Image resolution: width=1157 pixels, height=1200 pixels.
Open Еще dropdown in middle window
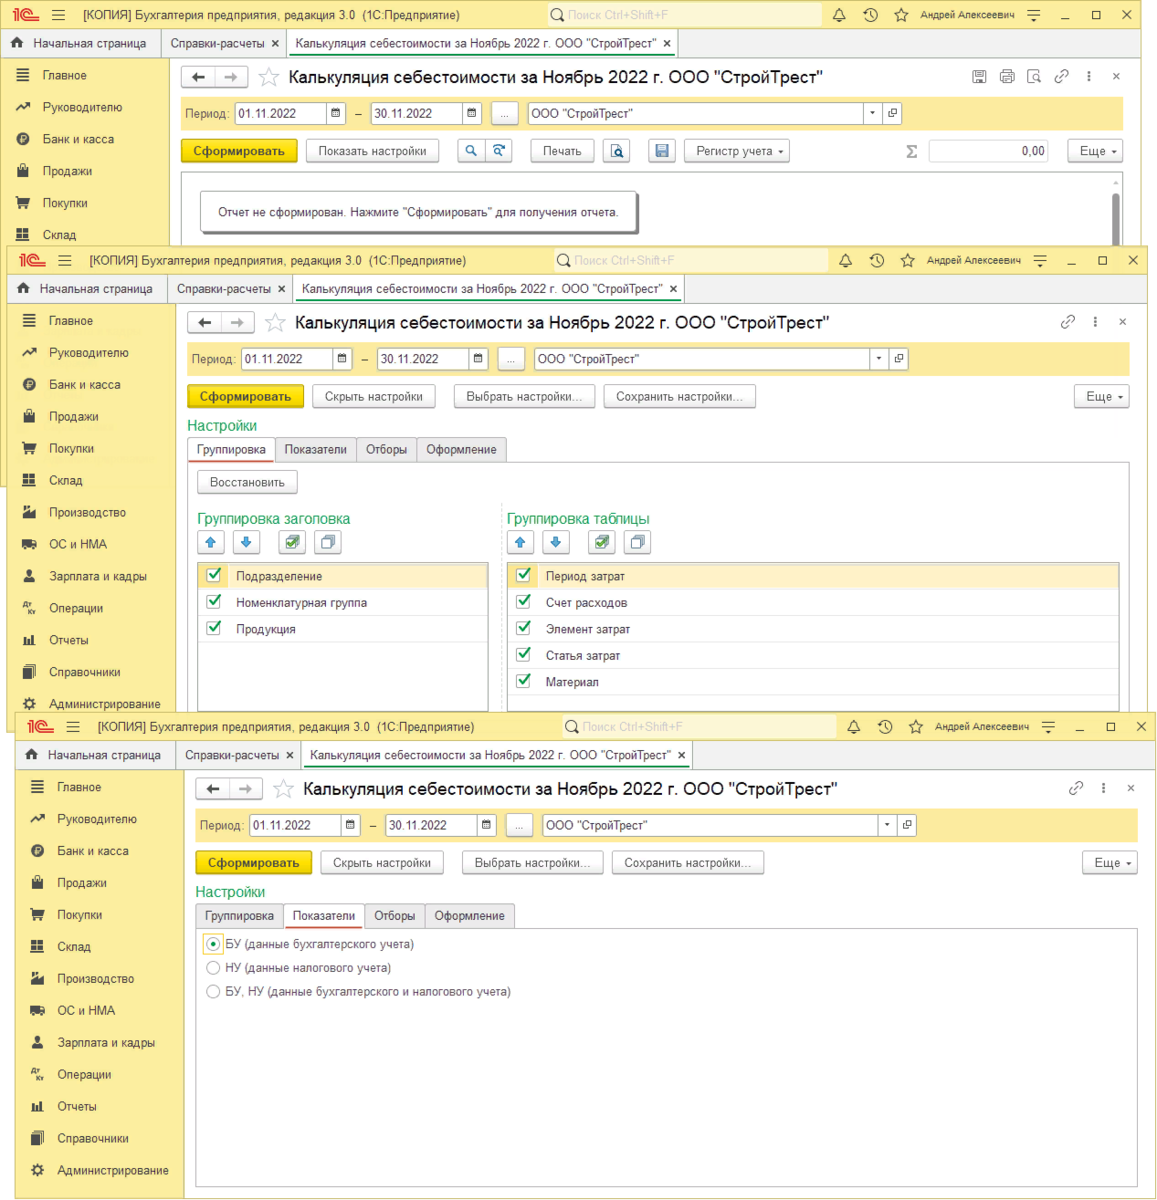click(1101, 396)
